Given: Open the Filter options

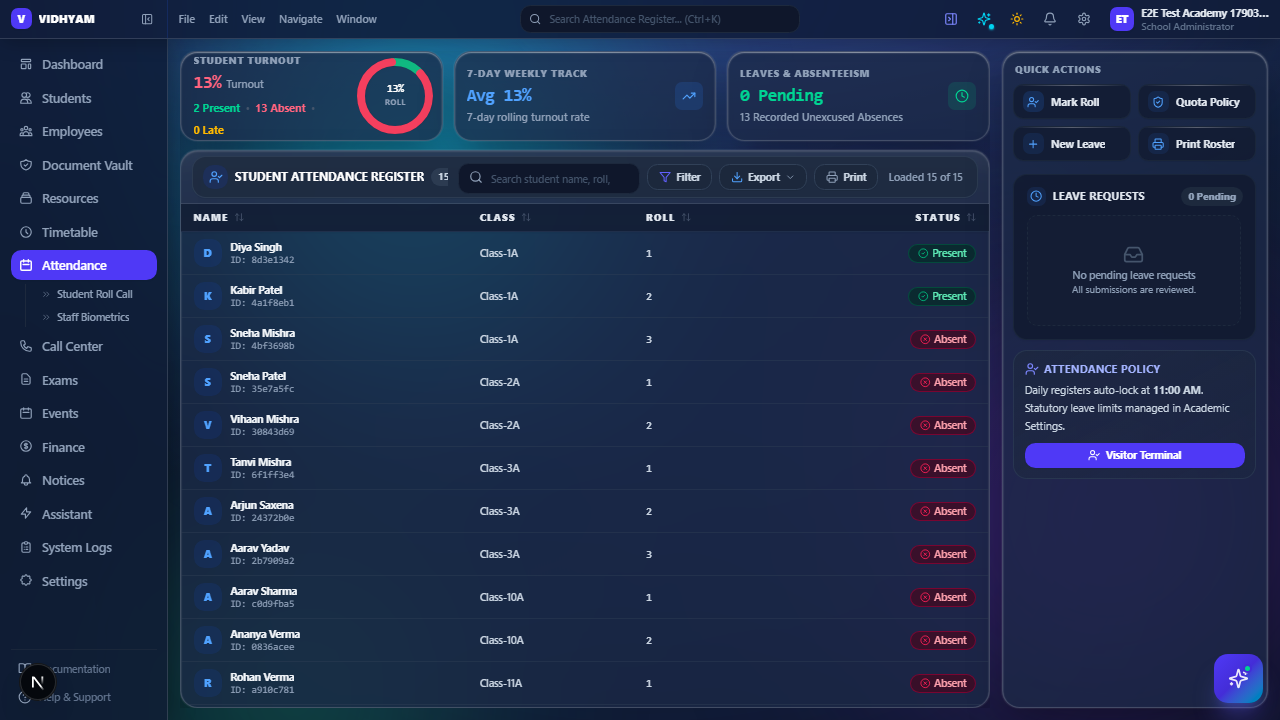Looking at the screenshot, I should [x=680, y=177].
